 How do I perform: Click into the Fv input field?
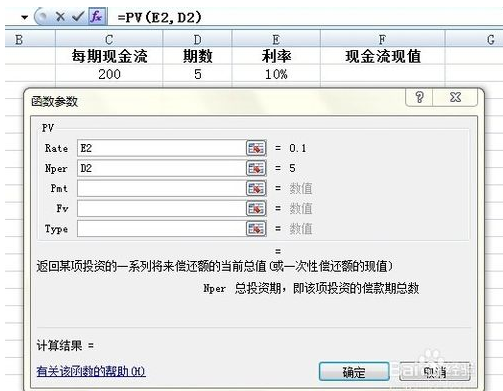(162, 209)
